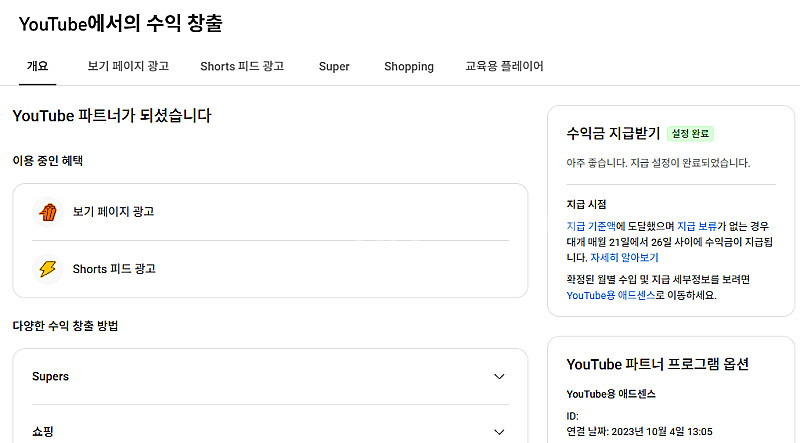Select the Shopping tab

click(x=409, y=66)
